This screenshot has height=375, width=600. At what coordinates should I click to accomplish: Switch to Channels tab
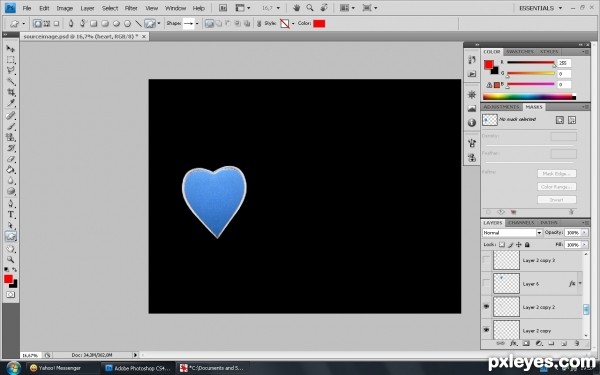521,223
